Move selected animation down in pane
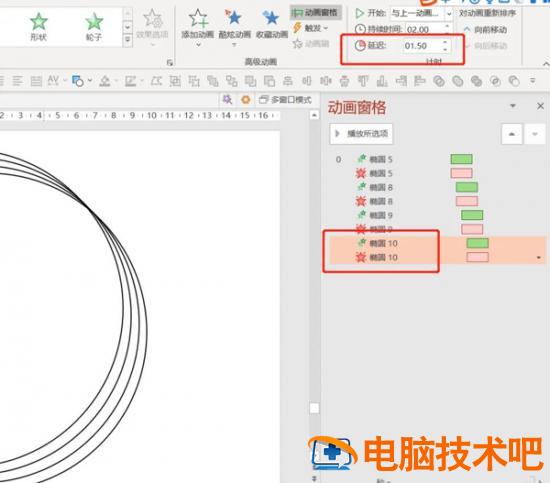 535,134
